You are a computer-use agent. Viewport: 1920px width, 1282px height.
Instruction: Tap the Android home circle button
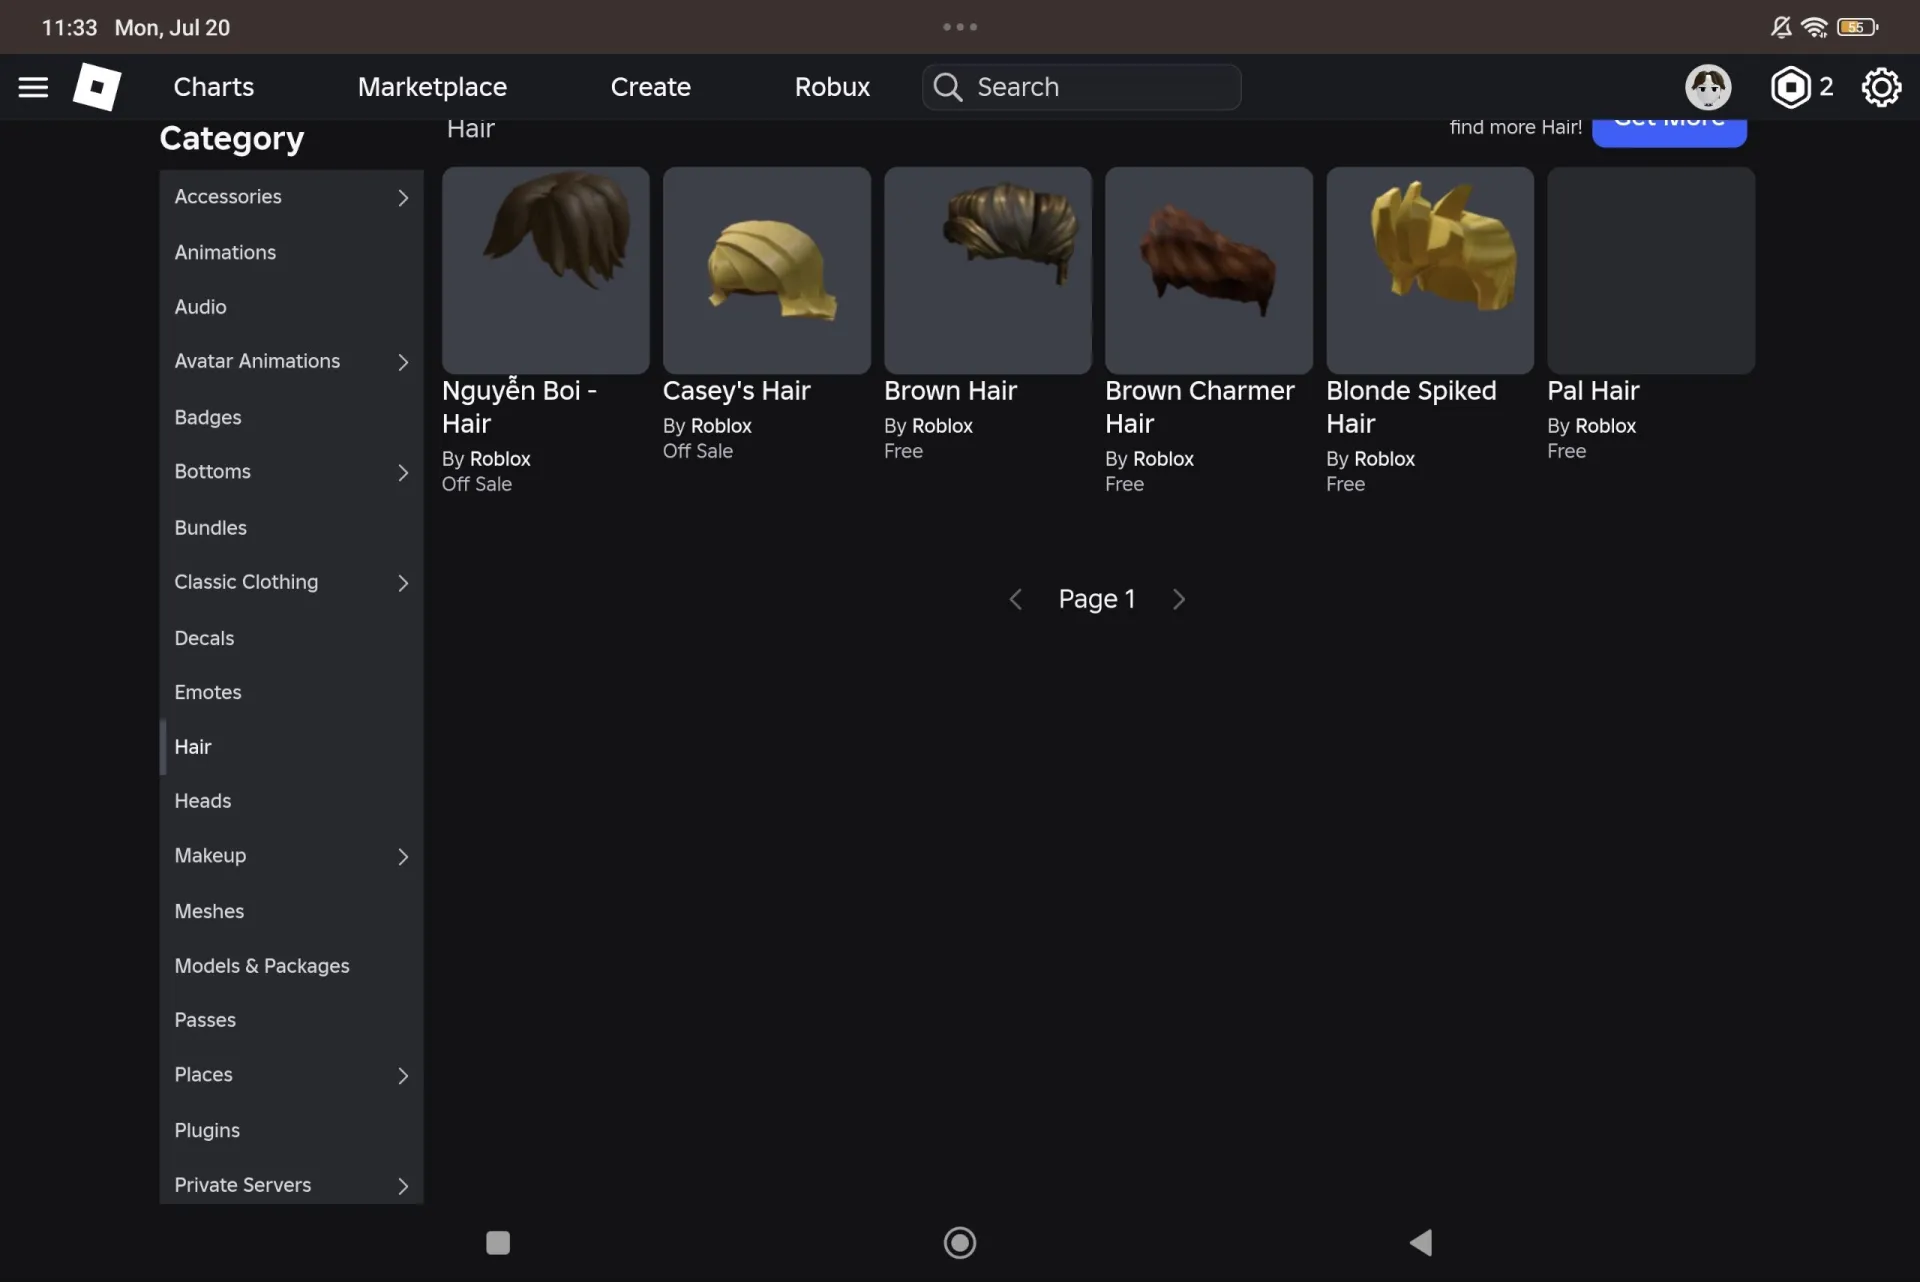[x=960, y=1242]
